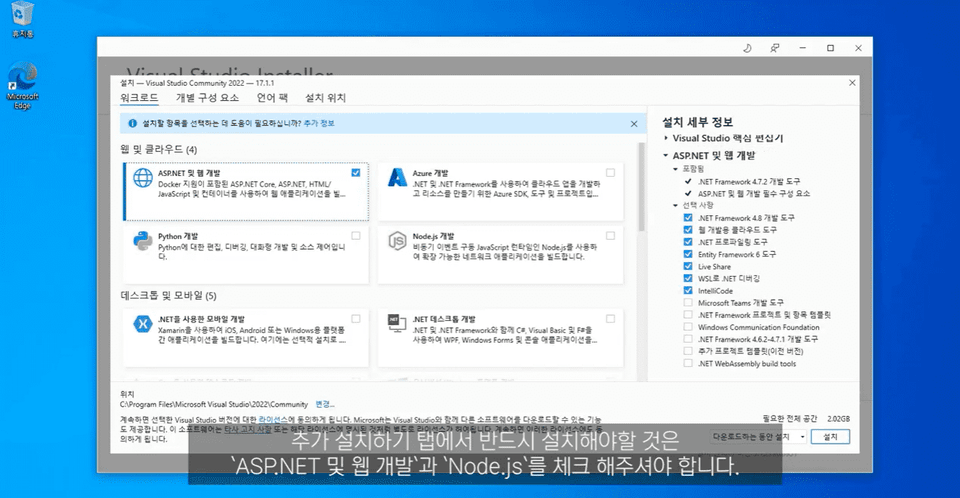
Task: Uncheck ASP.NET 및 웹 개발 workload
Action: tap(356, 173)
